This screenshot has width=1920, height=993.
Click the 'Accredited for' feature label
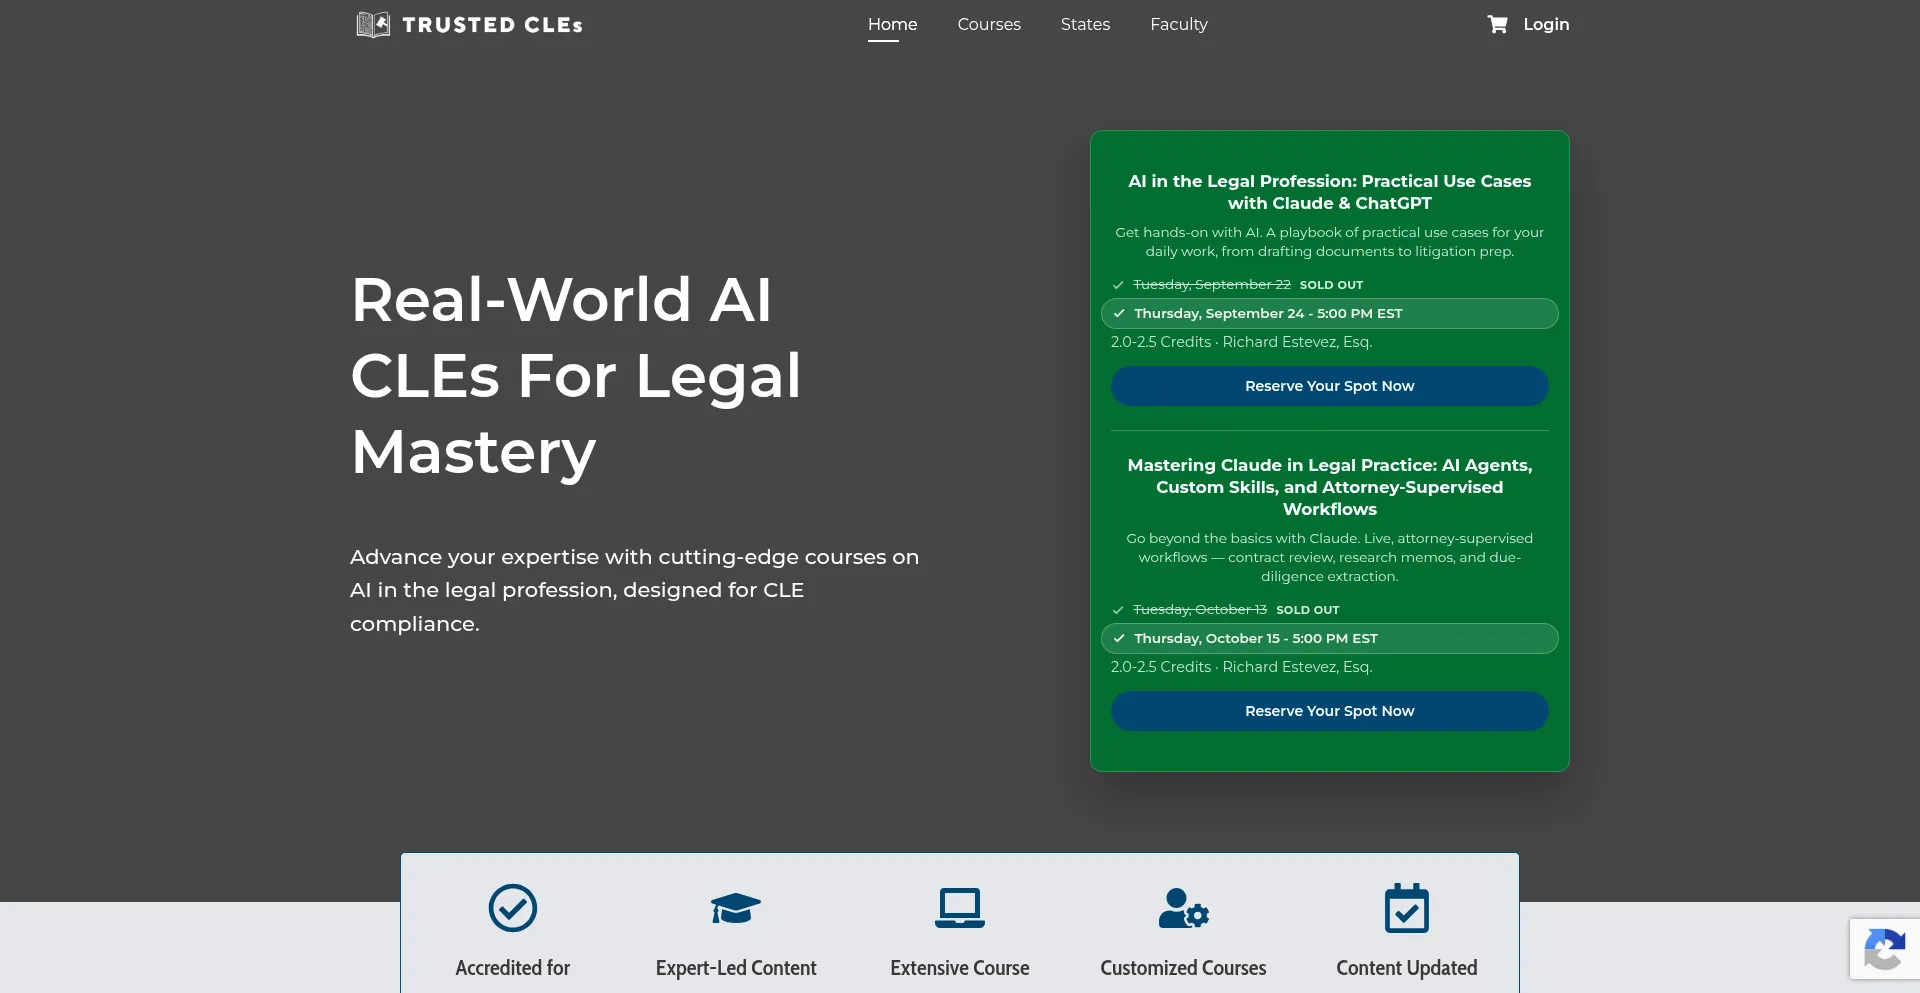coord(513,968)
